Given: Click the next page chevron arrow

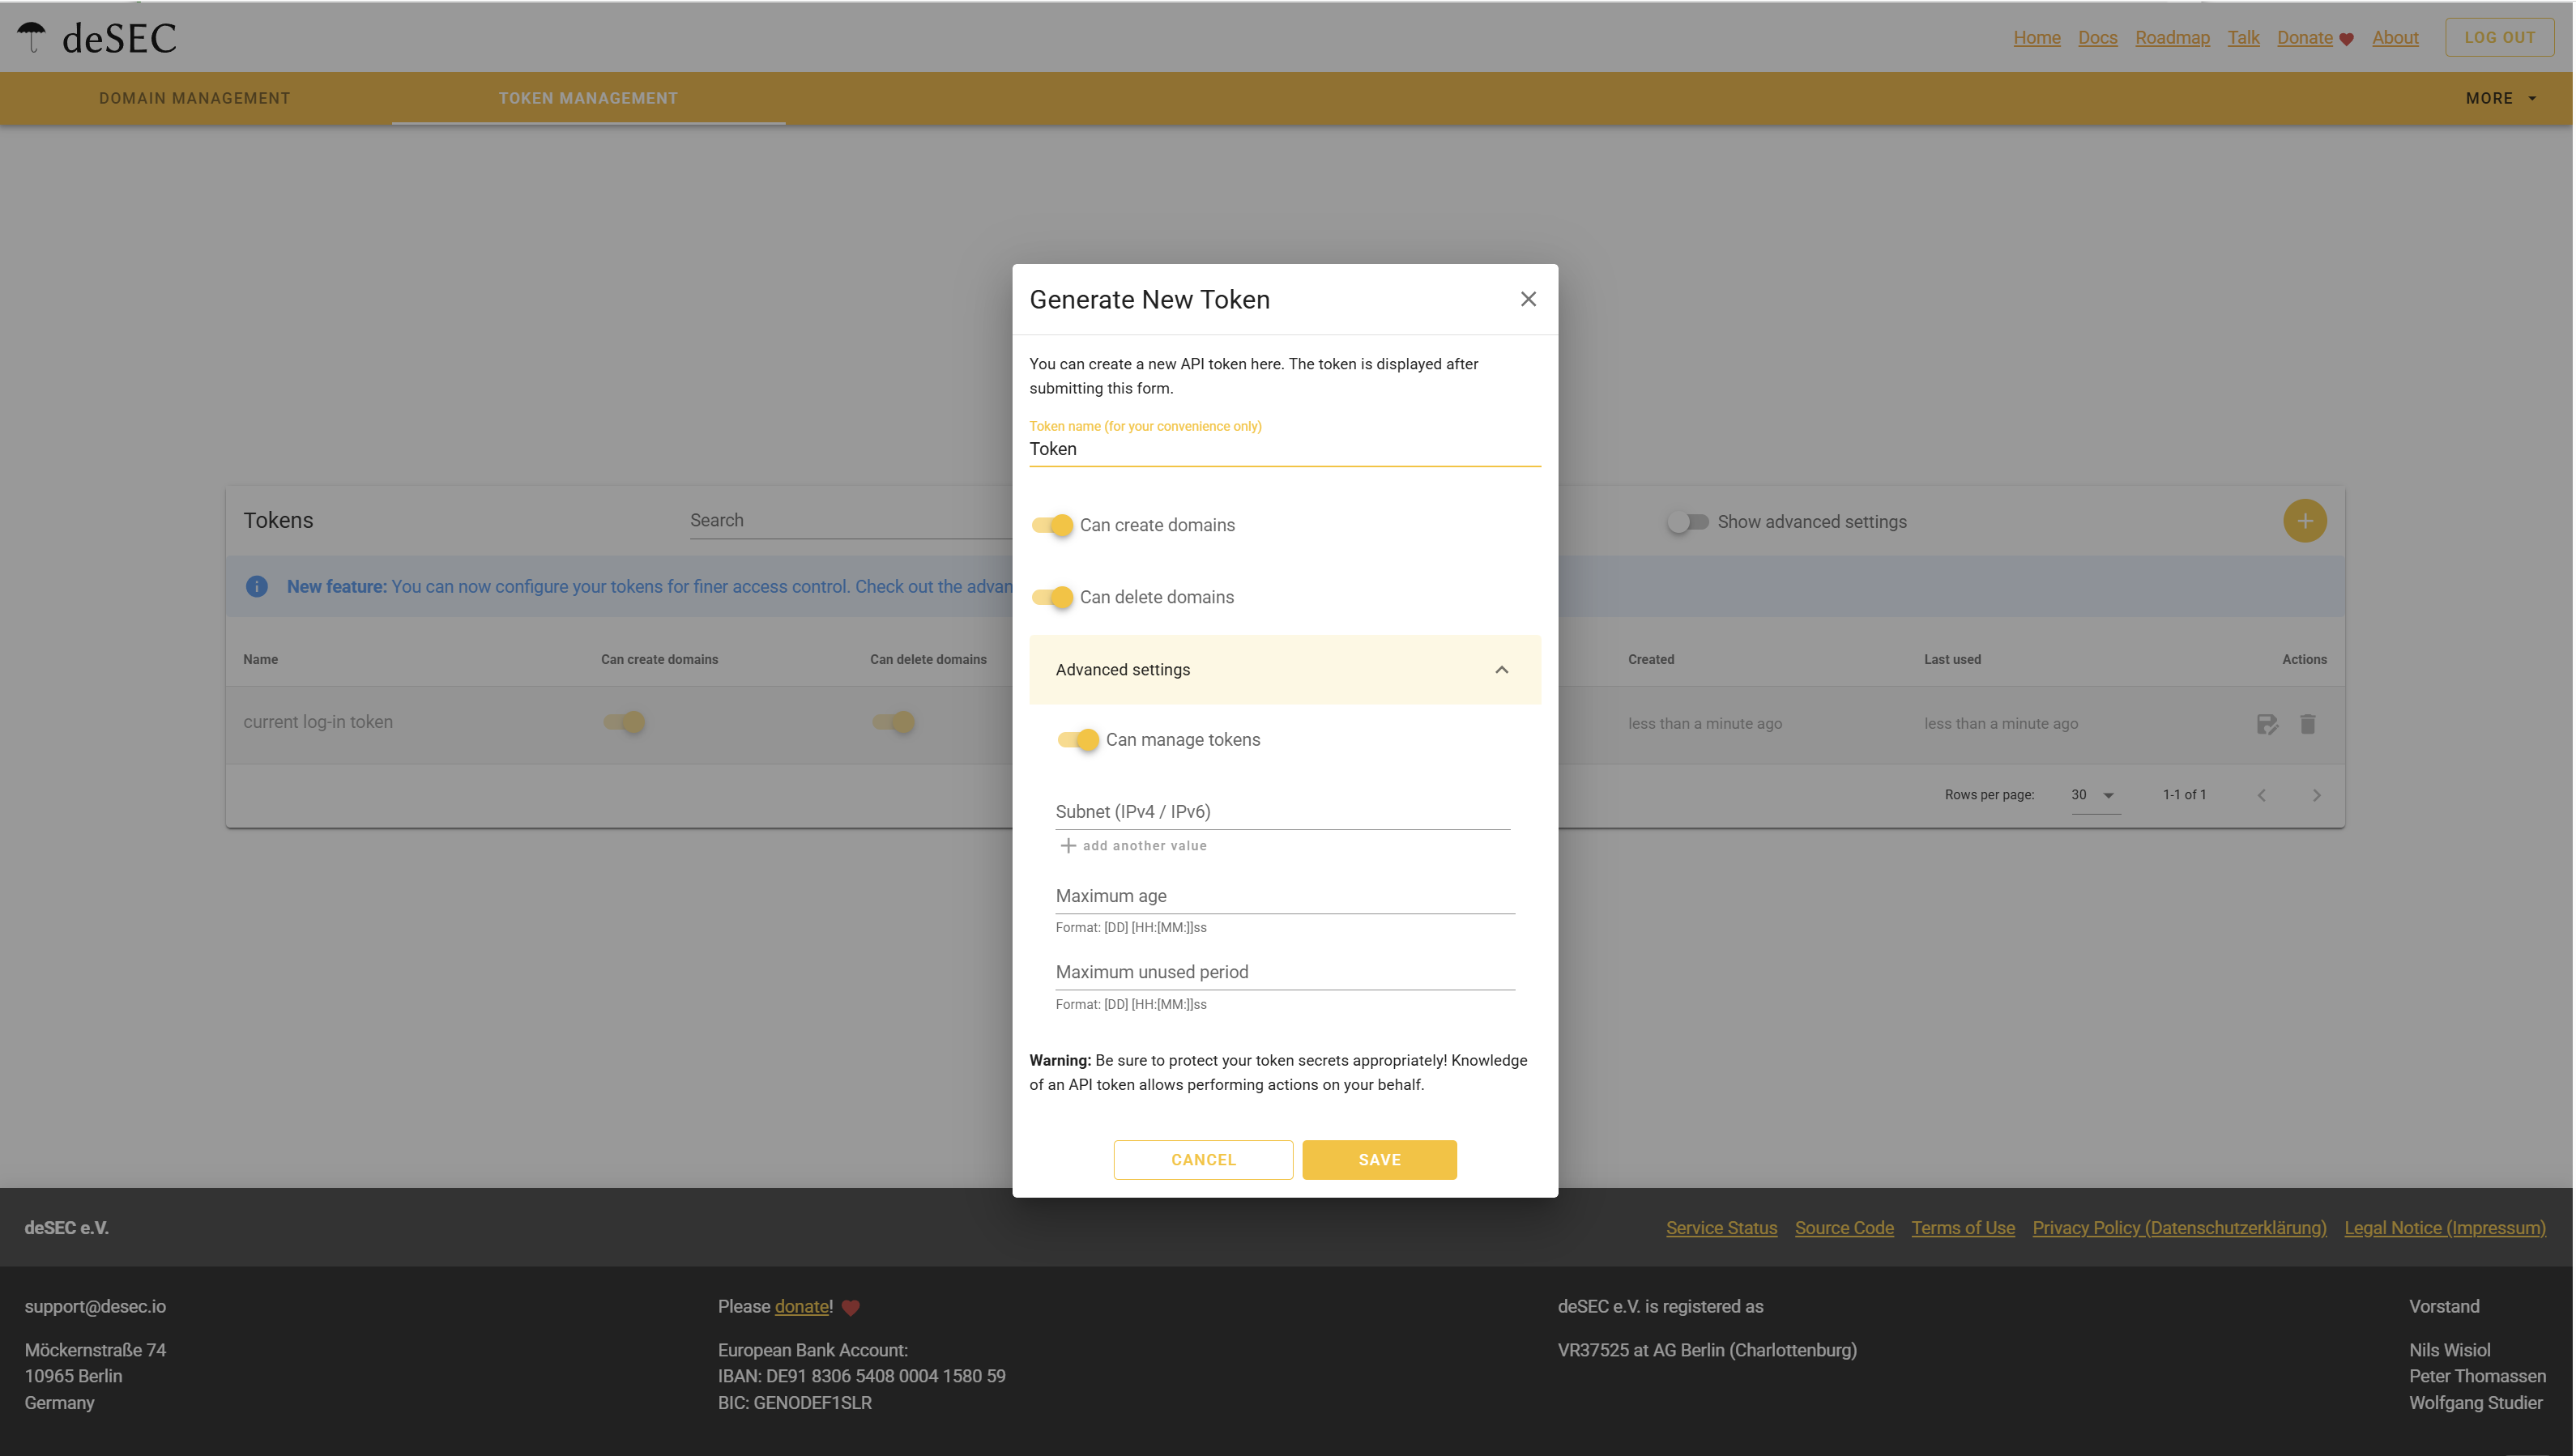Looking at the screenshot, I should tap(2317, 795).
